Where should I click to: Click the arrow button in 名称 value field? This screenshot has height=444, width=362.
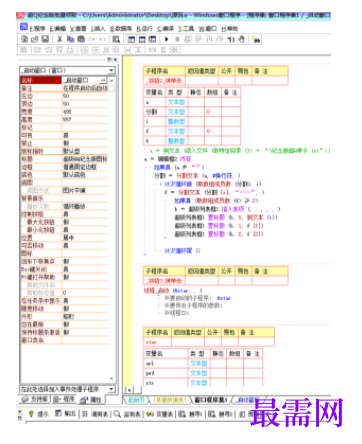[103, 80]
